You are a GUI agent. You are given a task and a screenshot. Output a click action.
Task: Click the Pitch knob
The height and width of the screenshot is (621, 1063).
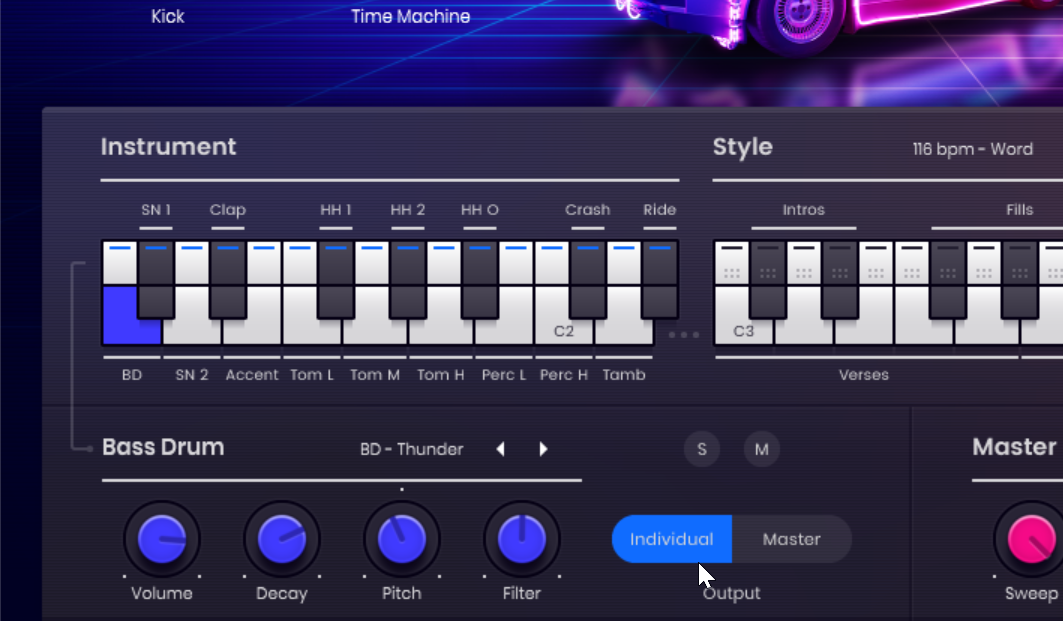coord(401,540)
